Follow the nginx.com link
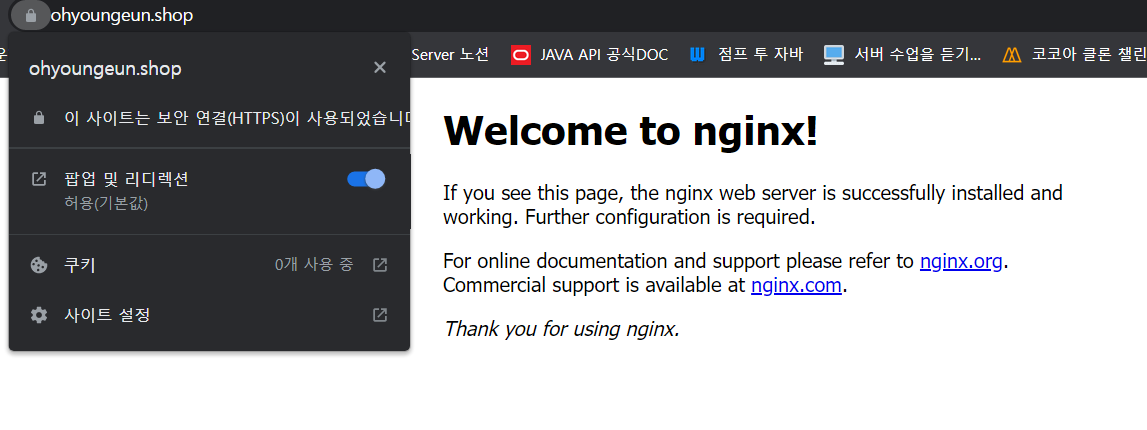The width and height of the screenshot is (1147, 430). point(797,284)
